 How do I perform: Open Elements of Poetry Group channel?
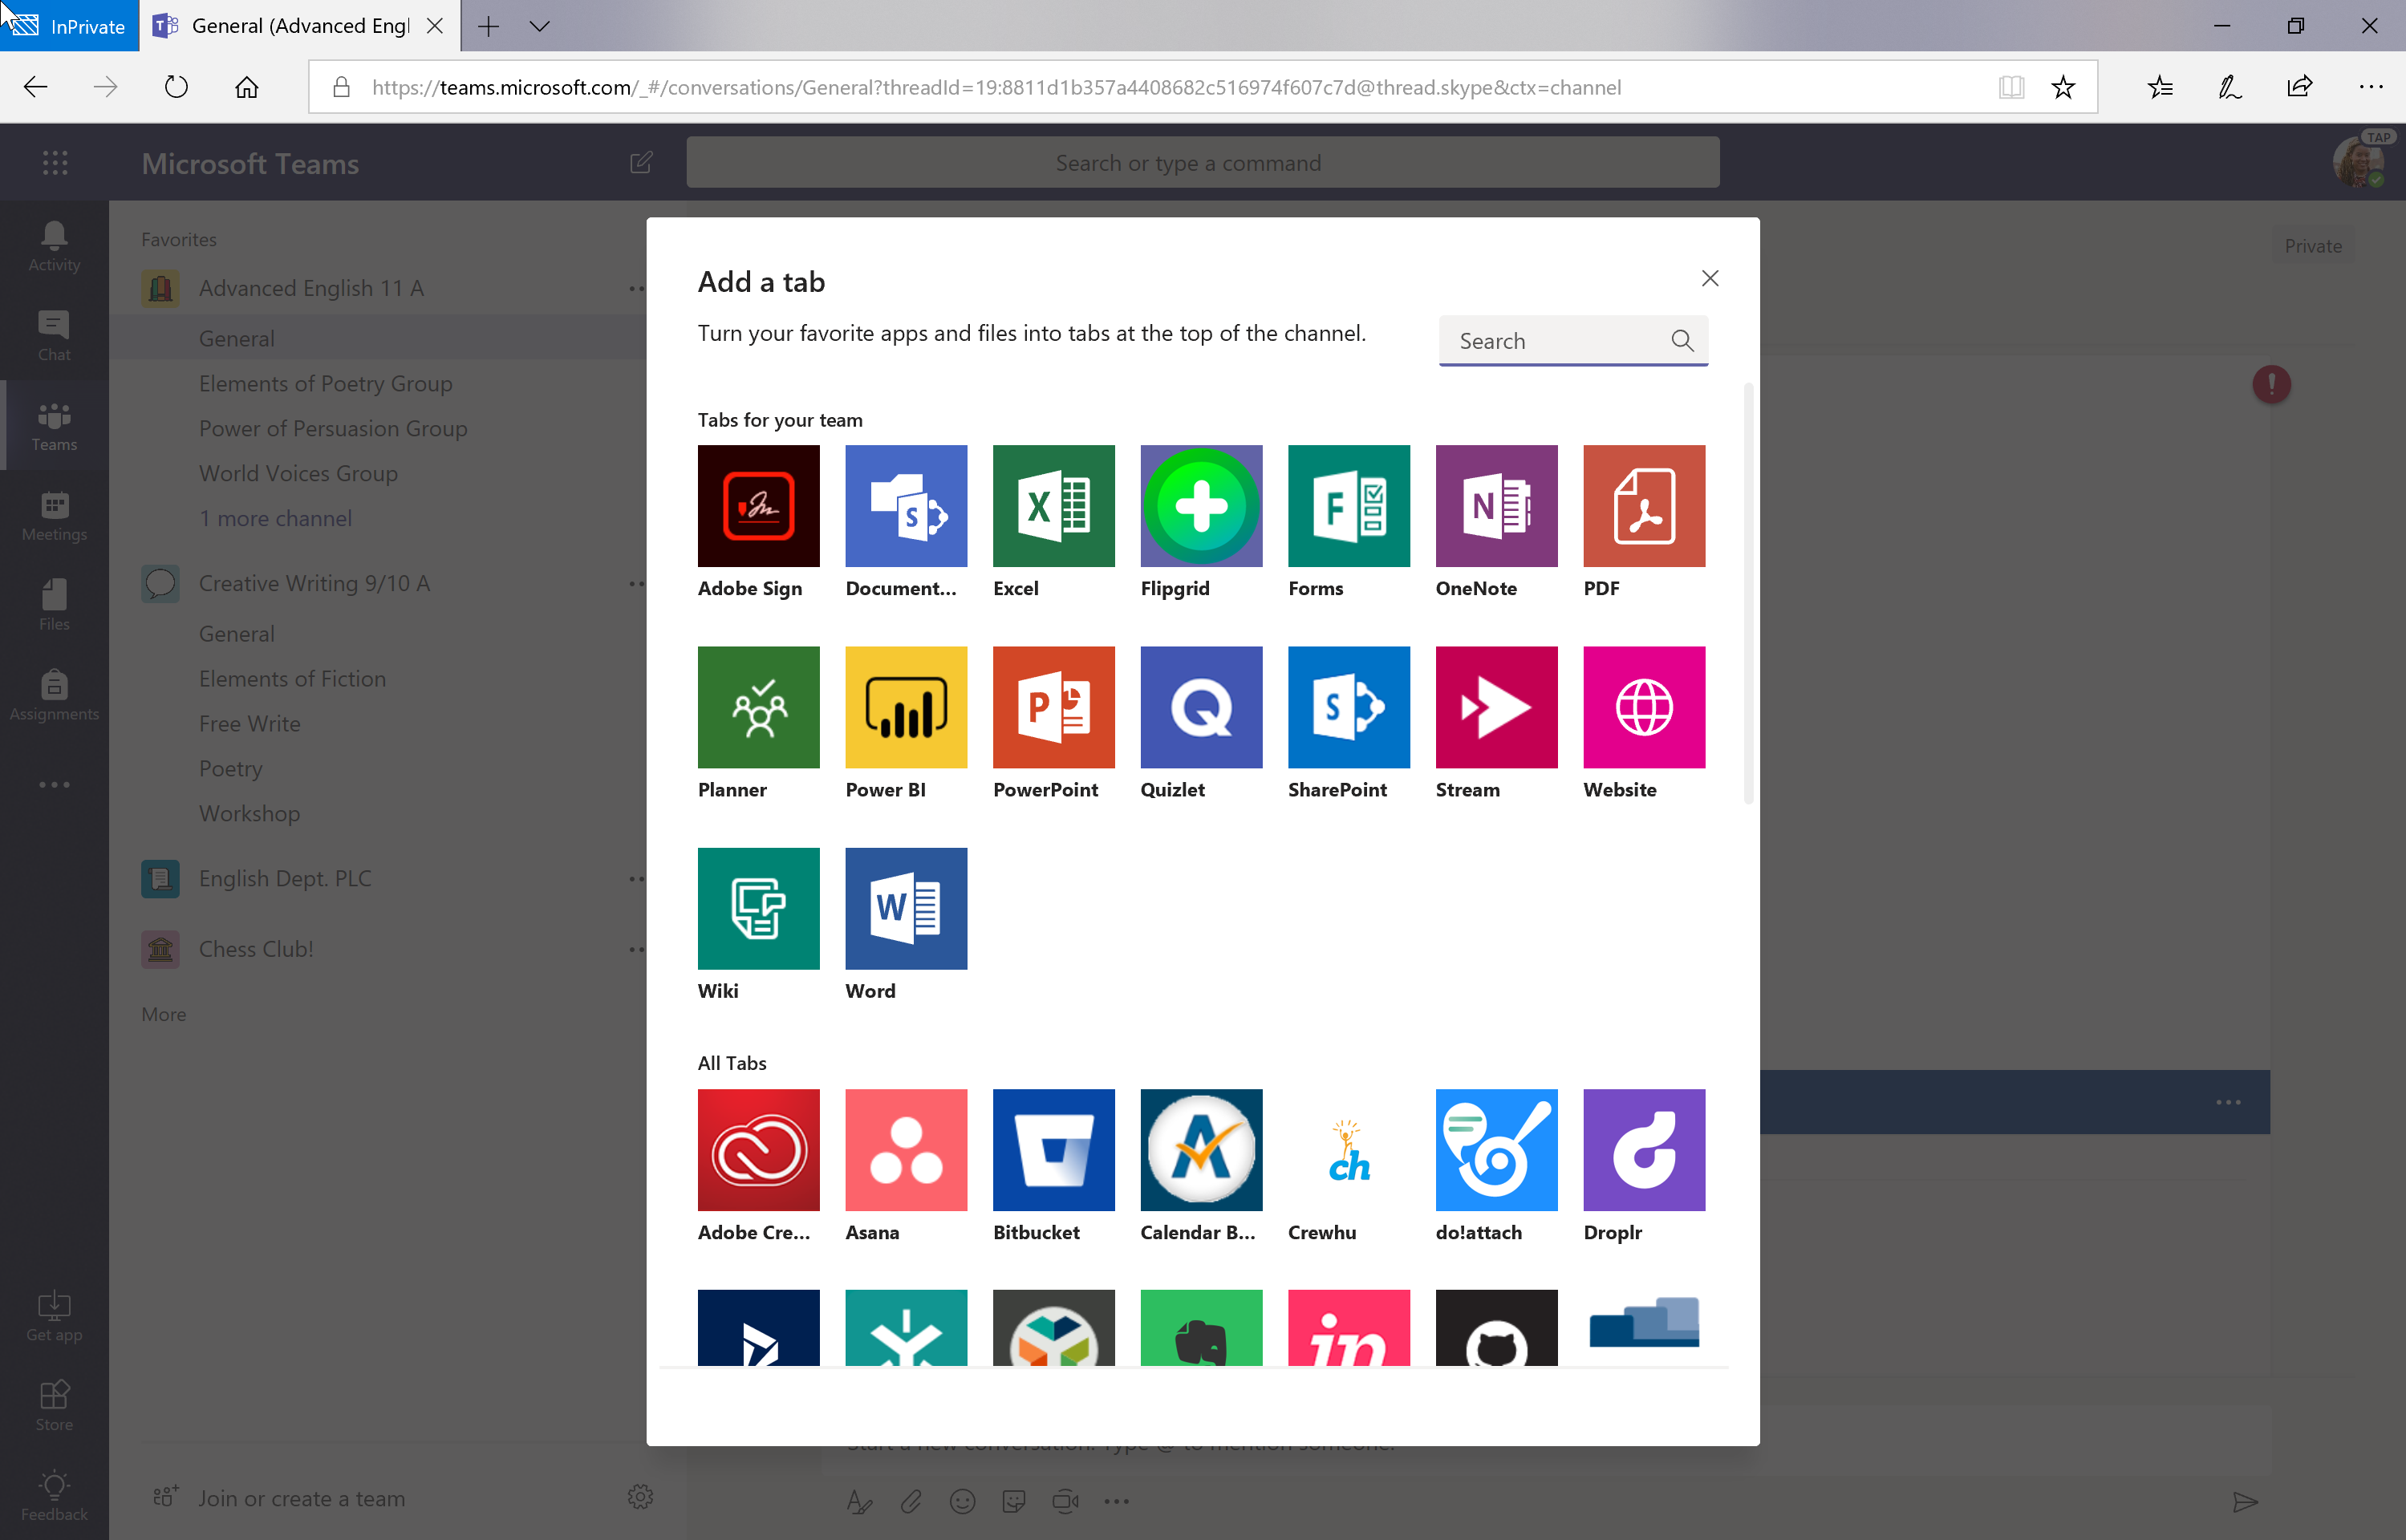[x=326, y=383]
